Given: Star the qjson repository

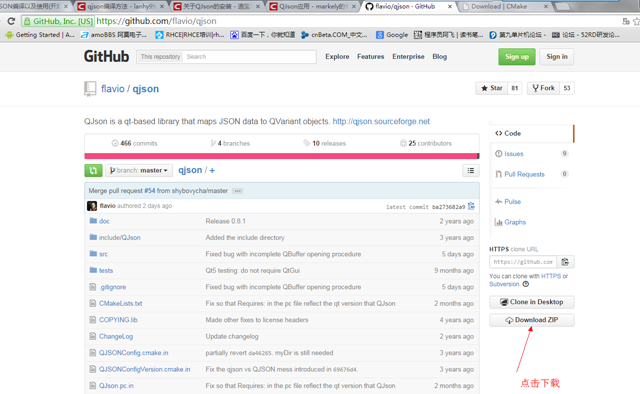Looking at the screenshot, I should pyautogui.click(x=491, y=88).
